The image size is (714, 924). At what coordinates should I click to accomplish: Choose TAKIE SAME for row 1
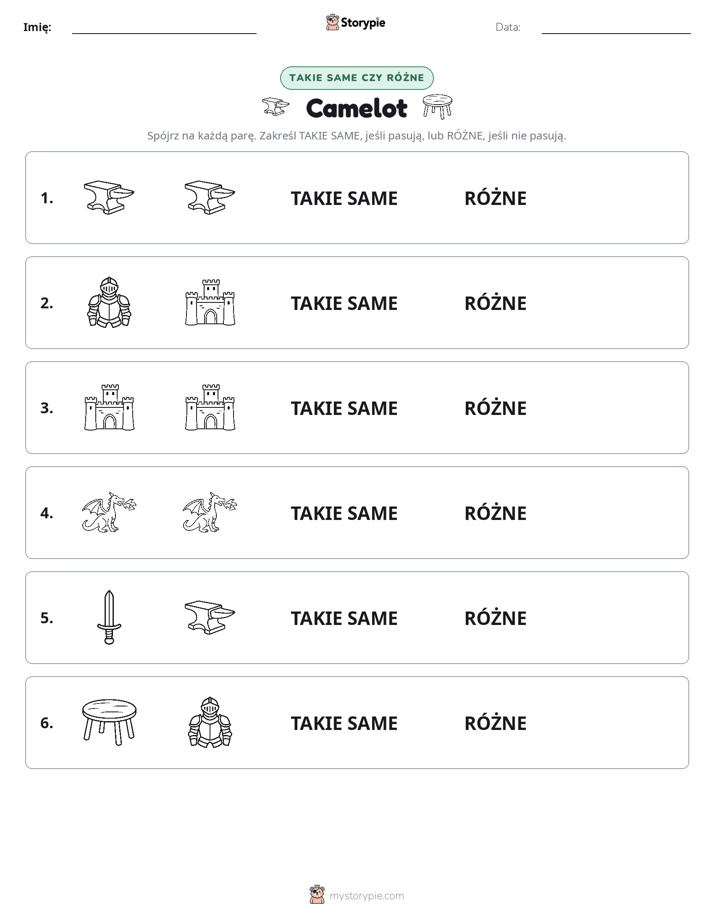click(344, 199)
